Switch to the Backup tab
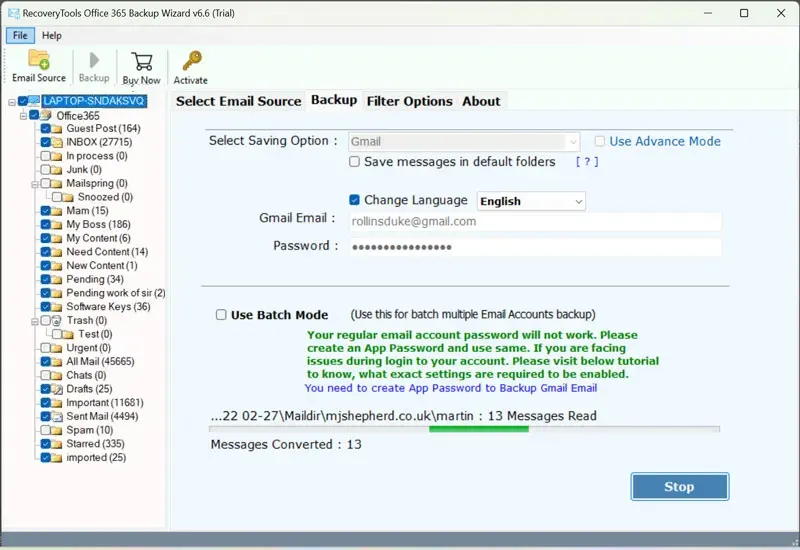This screenshot has height=550, width=800. tap(334, 99)
